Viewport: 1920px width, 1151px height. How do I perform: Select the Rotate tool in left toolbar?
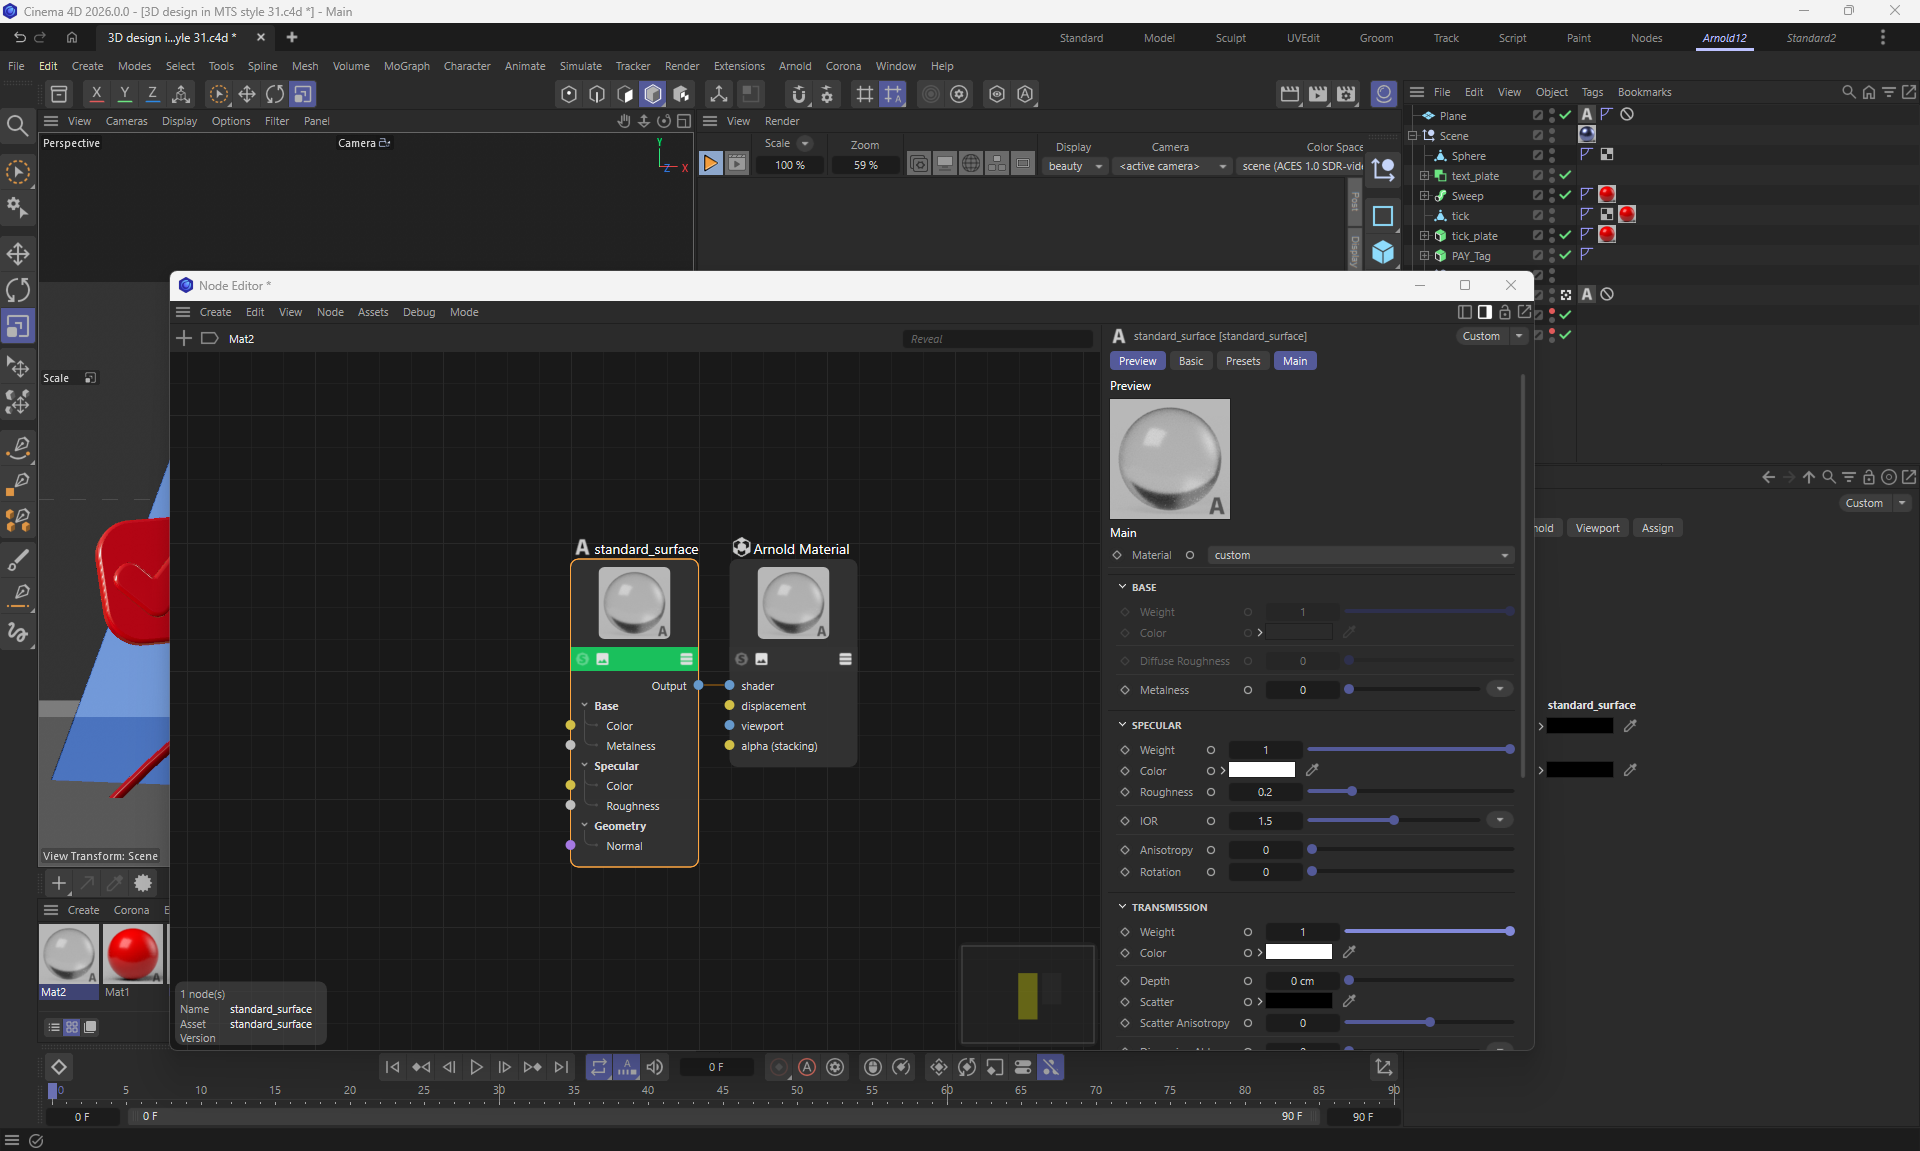tap(18, 290)
